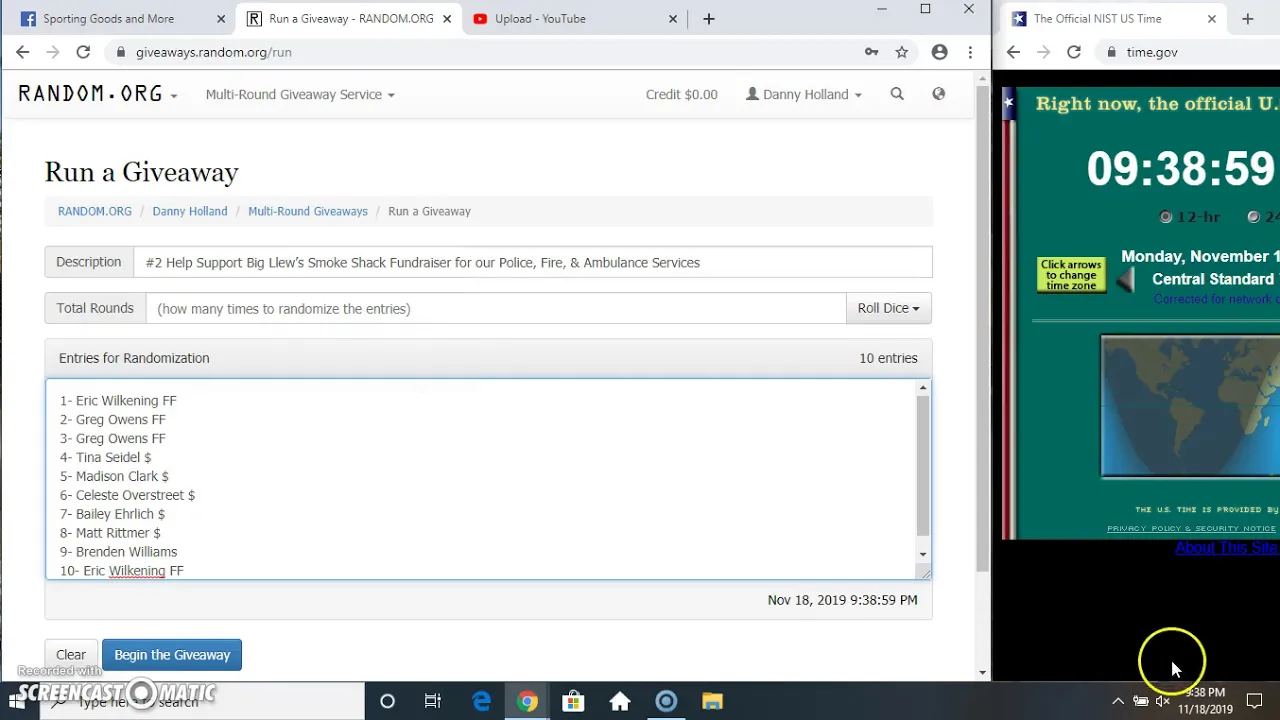Image resolution: width=1280 pixels, height=720 pixels.
Task: Expand the RANDOM.ORG logo dropdown
Action: pos(98,94)
